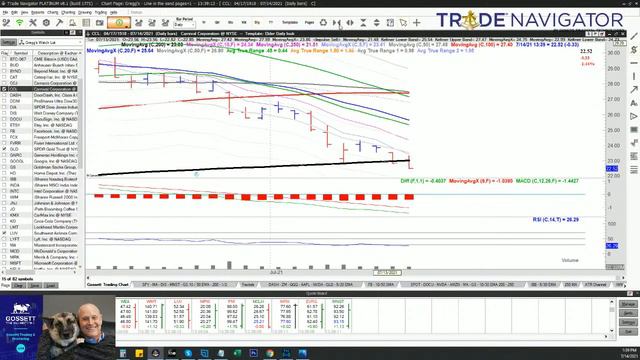Viewport: 640px width, 360px height.
Task: Open the Edit menu
Action: 15,13
